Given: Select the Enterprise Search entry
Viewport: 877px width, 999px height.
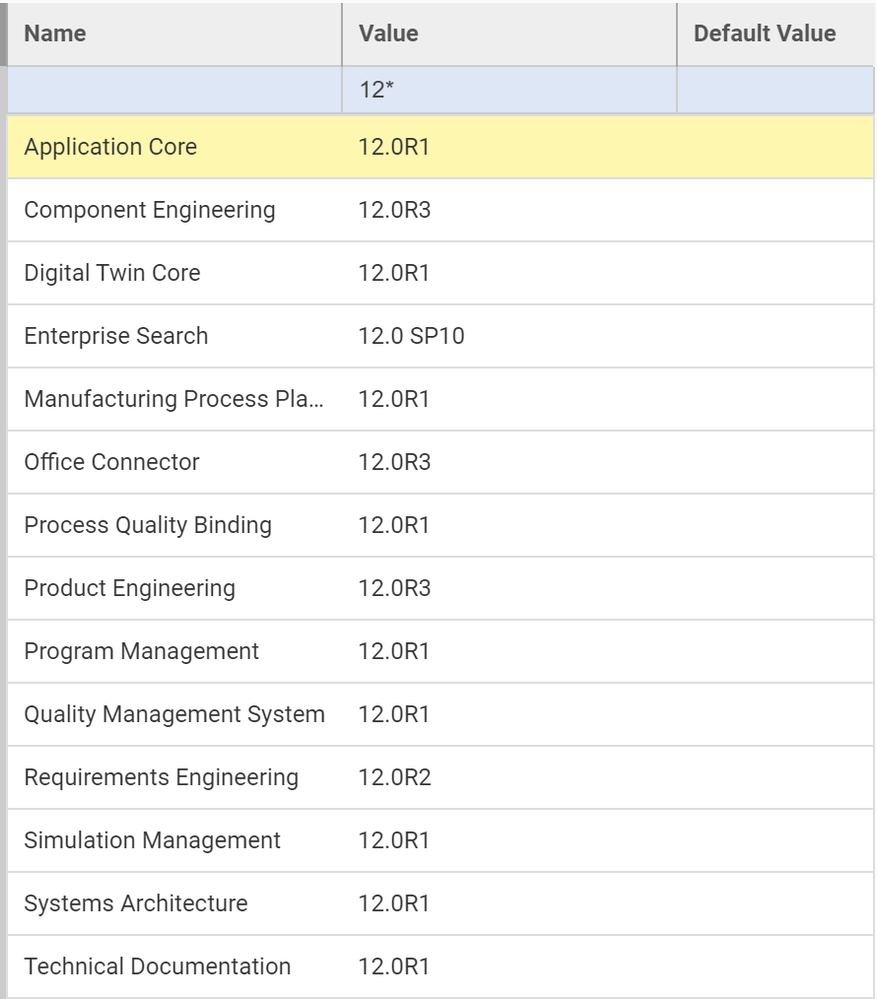Looking at the screenshot, I should (x=116, y=336).
